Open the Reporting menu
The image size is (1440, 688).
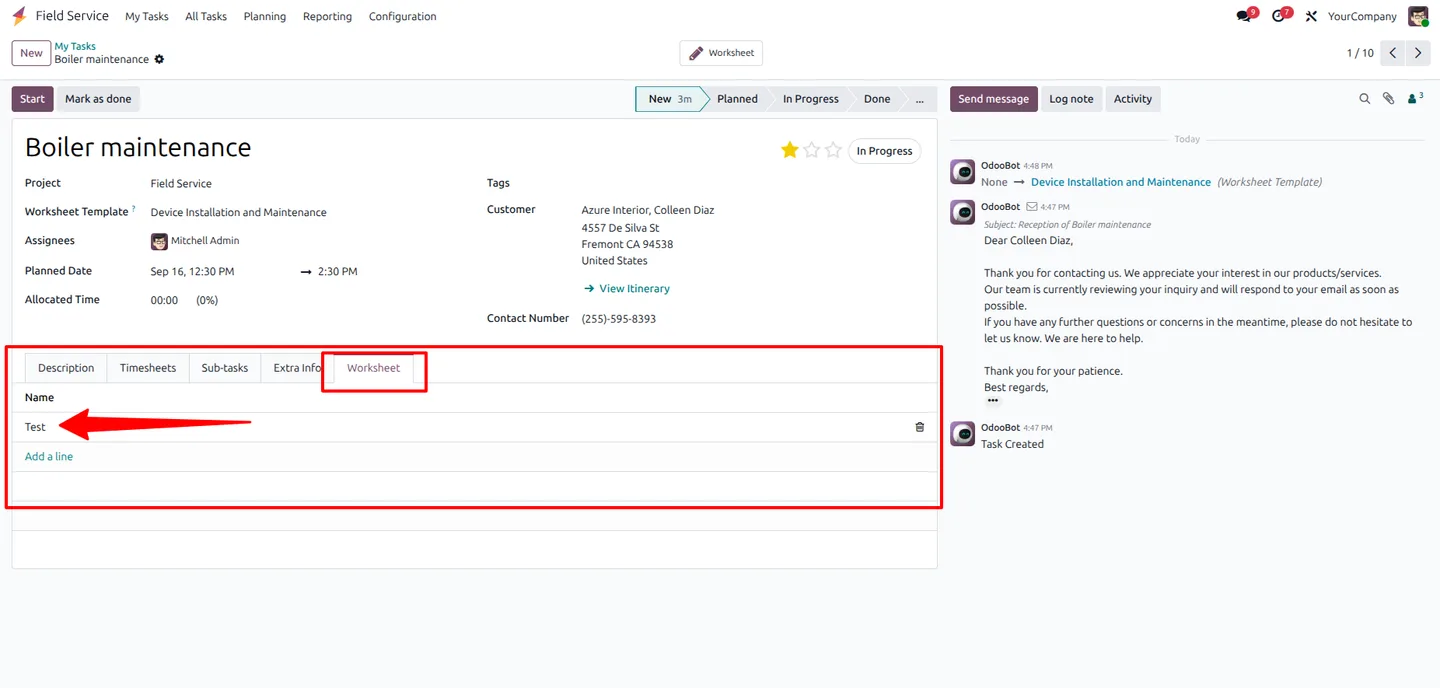[x=328, y=16]
